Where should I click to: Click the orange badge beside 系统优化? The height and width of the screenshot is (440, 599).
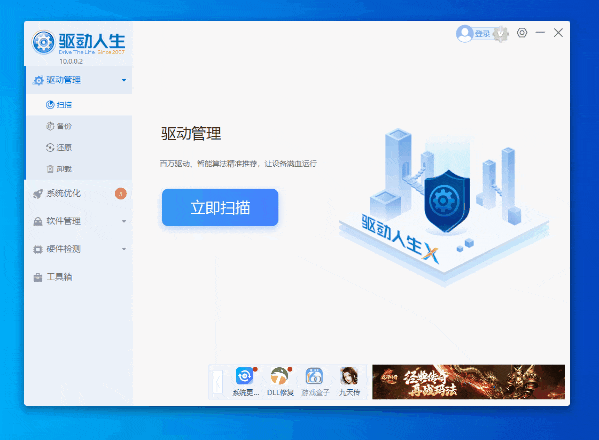121,194
